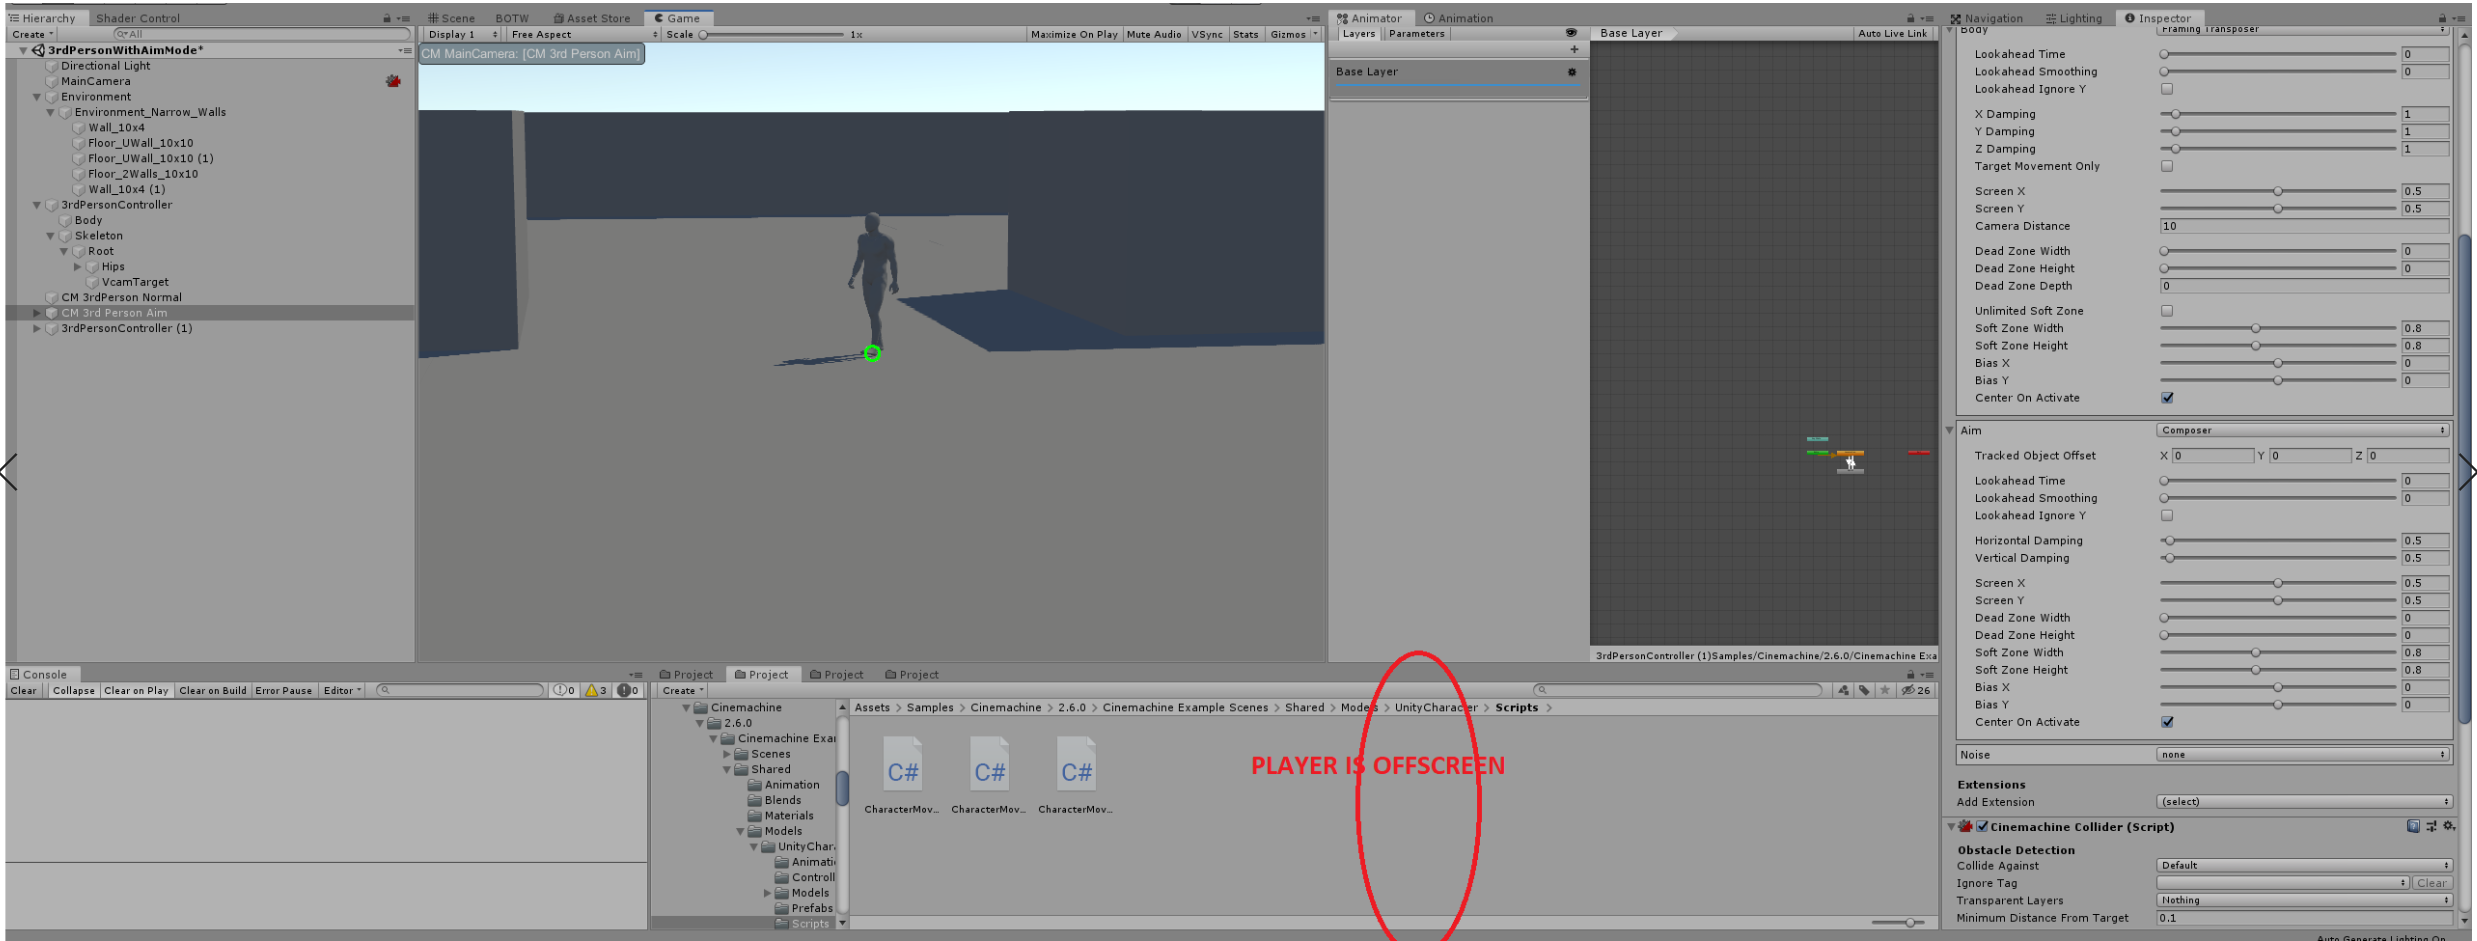Enable Maximize On Play in Game view
This screenshot has width=2477, height=941.
1073,33
